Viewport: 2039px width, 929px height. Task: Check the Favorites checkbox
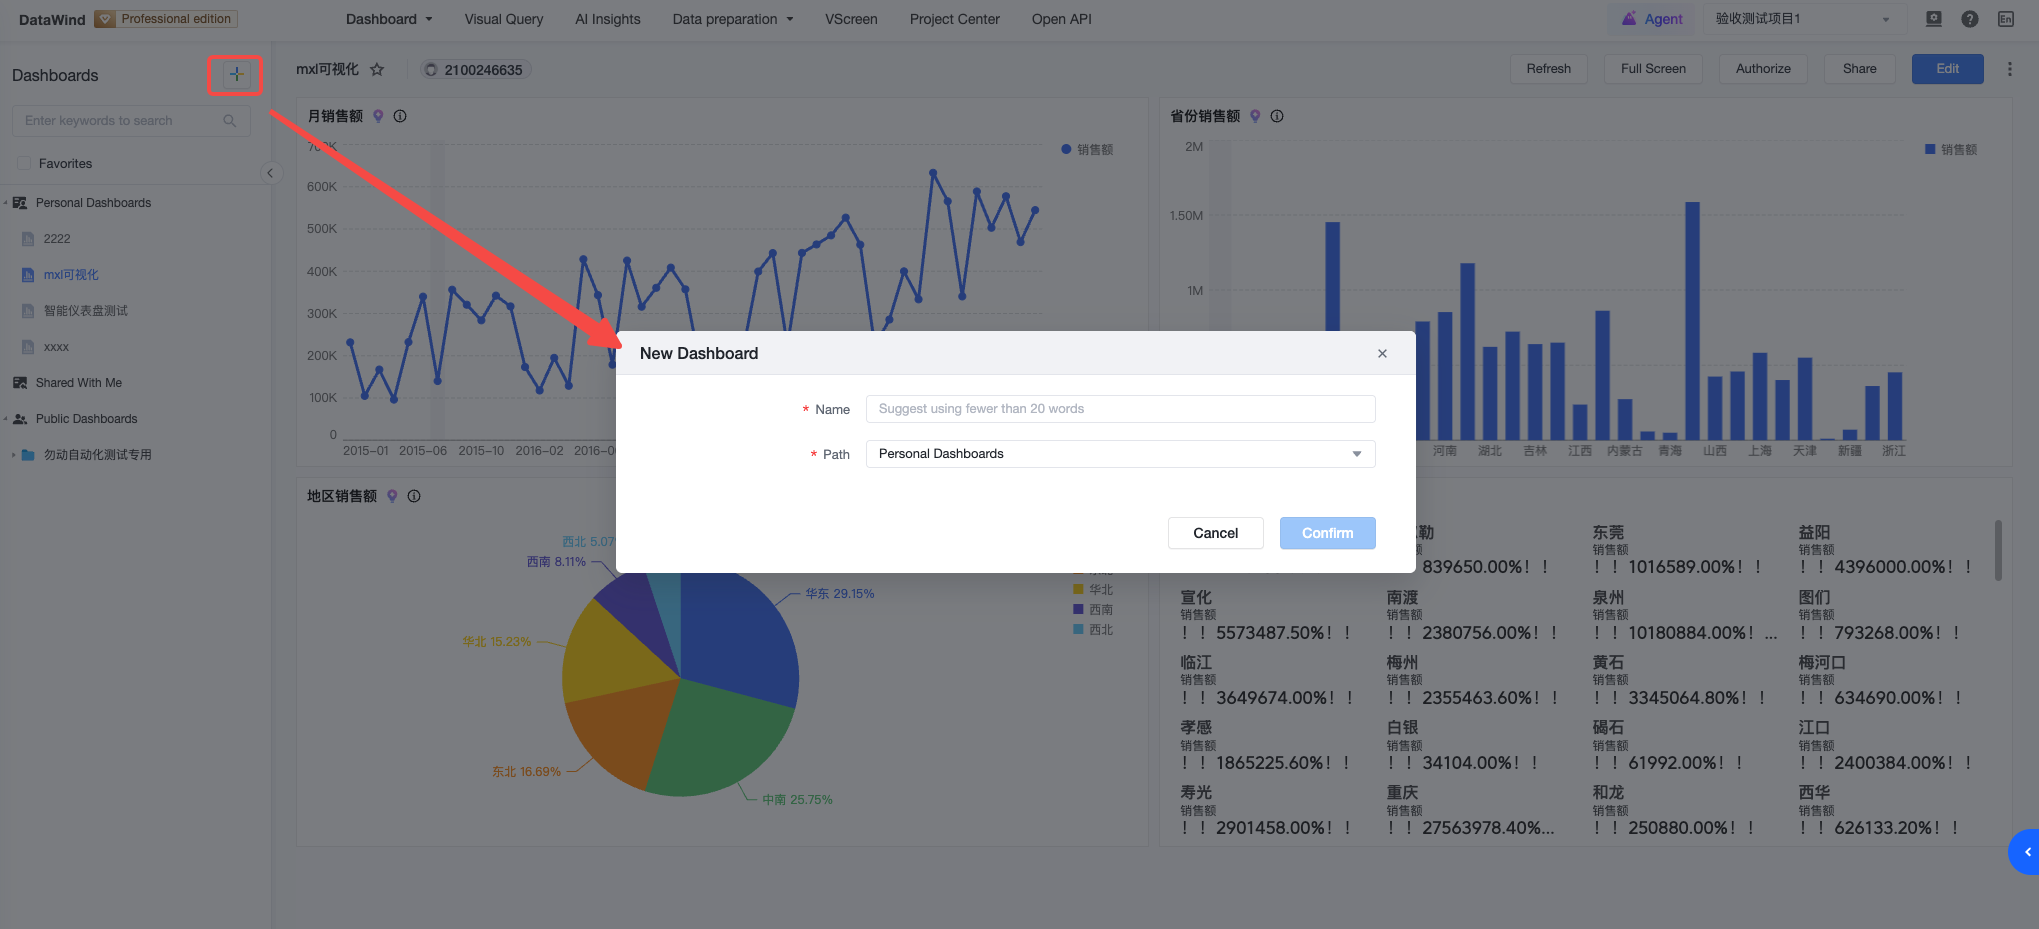(24, 163)
